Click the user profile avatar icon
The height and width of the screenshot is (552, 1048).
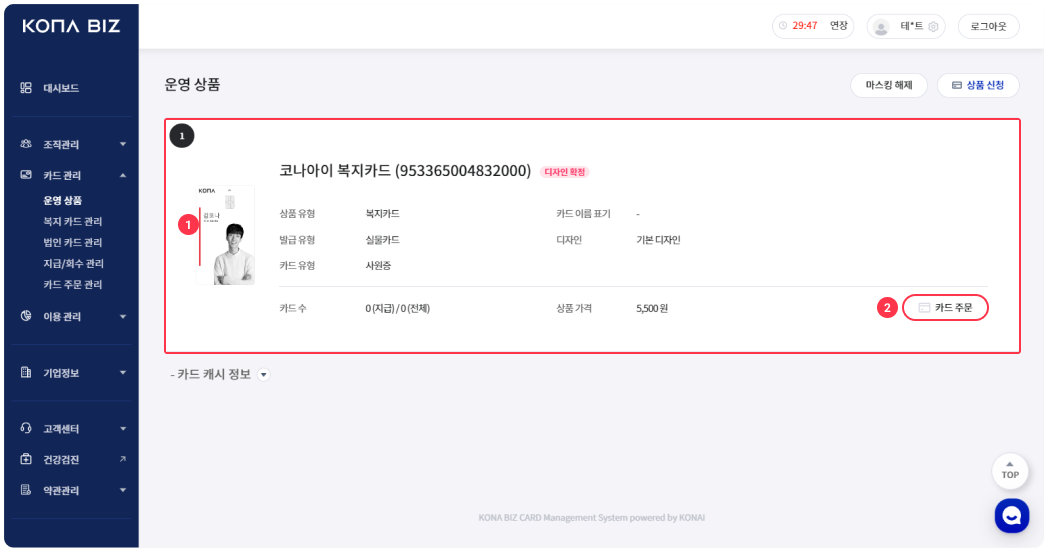coord(882,27)
